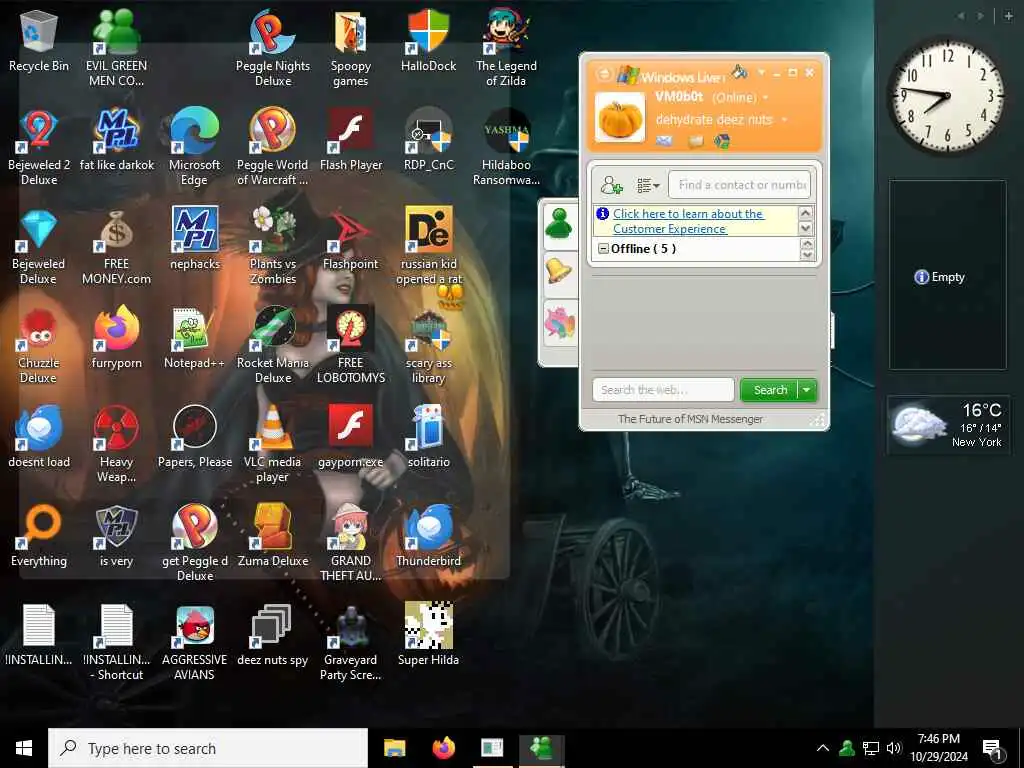The image size is (1024, 768).
Task: Click the VM0b0t display name
Action: pos(679,97)
